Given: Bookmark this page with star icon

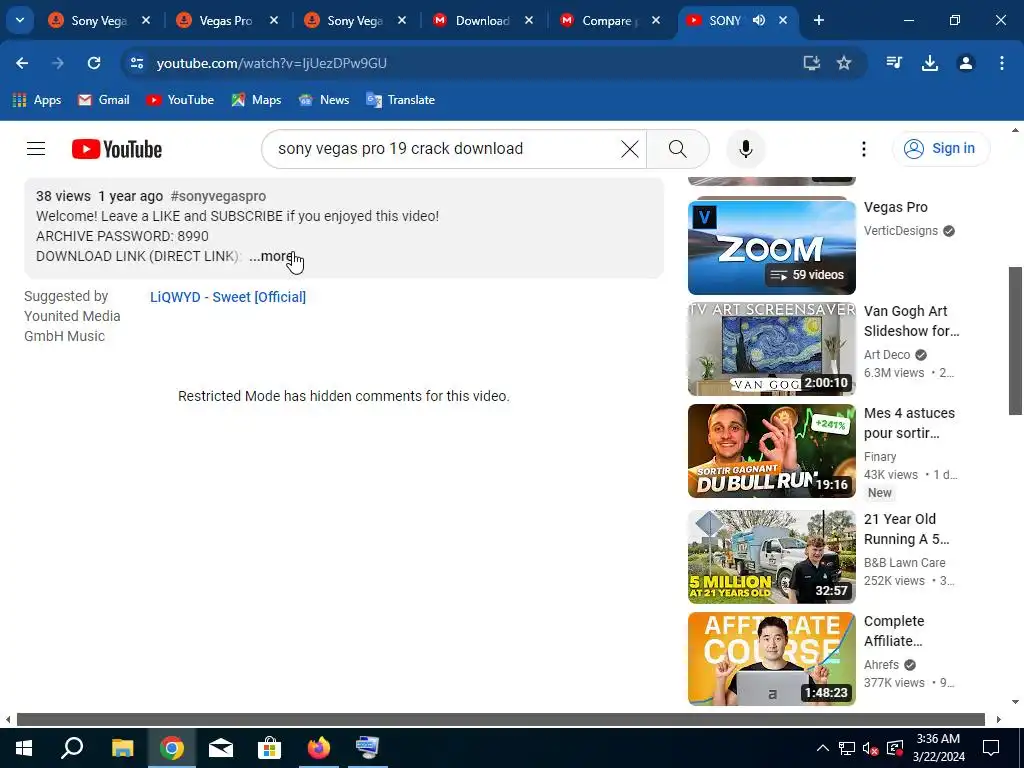Looking at the screenshot, I should pyautogui.click(x=844, y=63).
